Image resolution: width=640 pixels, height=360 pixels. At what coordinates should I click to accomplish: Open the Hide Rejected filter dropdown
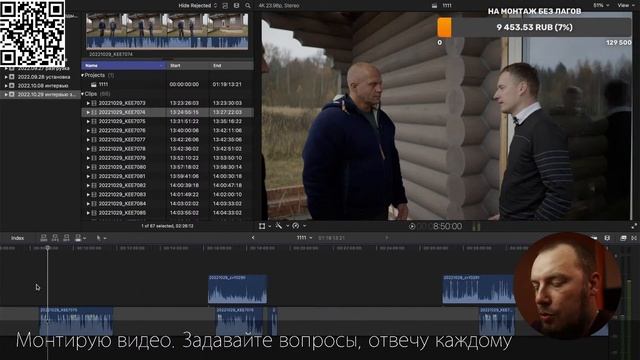coord(198,6)
